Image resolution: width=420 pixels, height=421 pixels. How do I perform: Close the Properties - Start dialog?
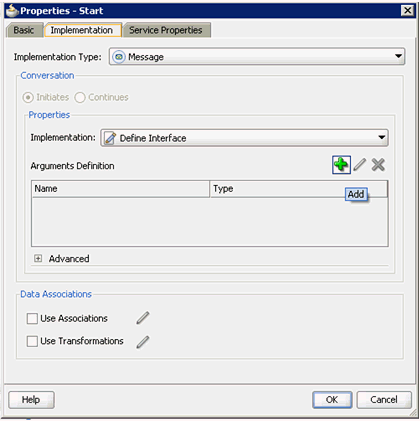(x=407, y=11)
